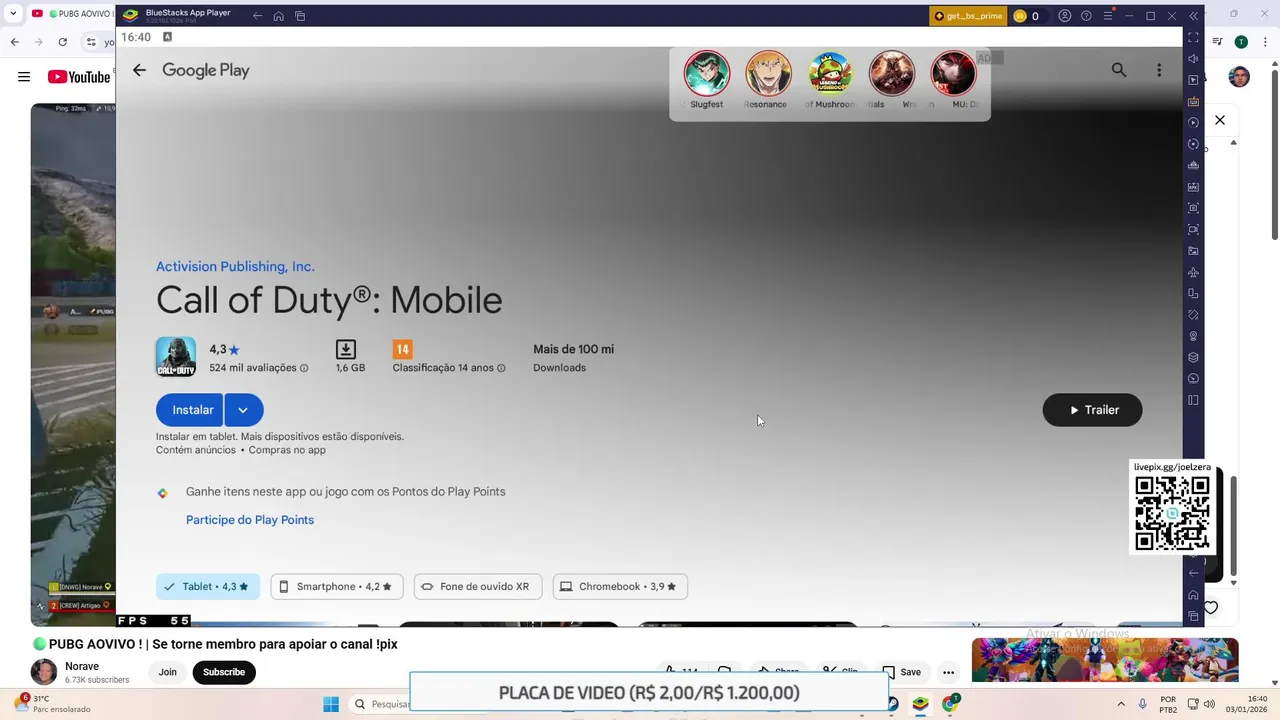
Task: Go to YouTube home via logo
Action: click(x=79, y=77)
